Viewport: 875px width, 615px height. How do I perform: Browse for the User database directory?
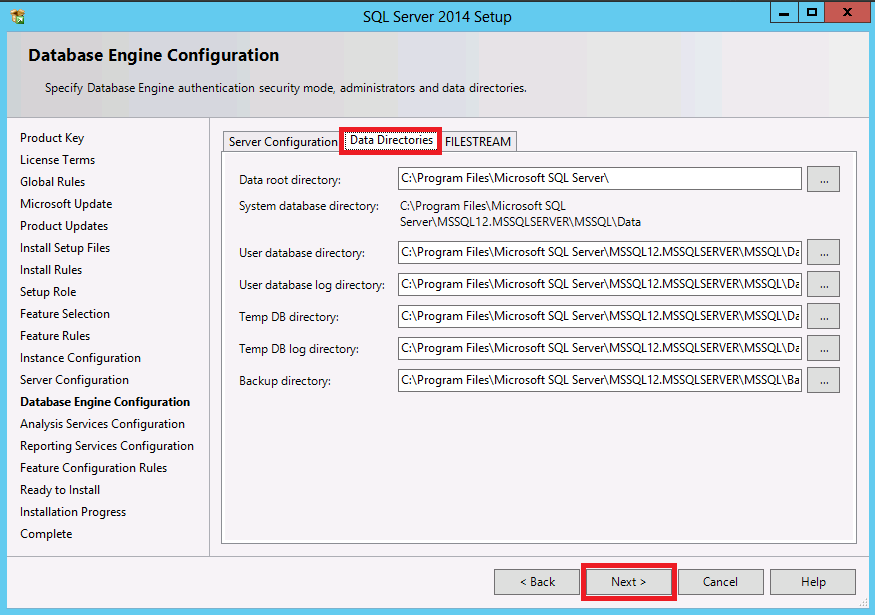point(824,253)
